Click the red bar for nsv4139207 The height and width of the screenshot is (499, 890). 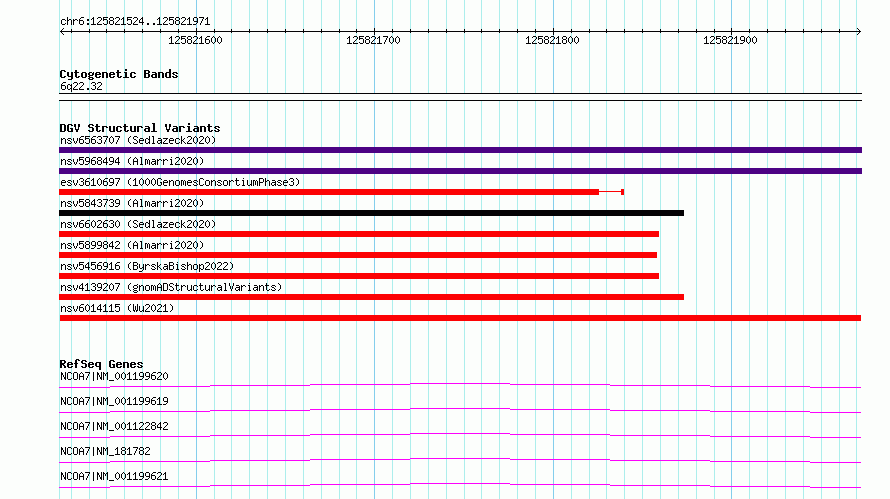pos(371,297)
